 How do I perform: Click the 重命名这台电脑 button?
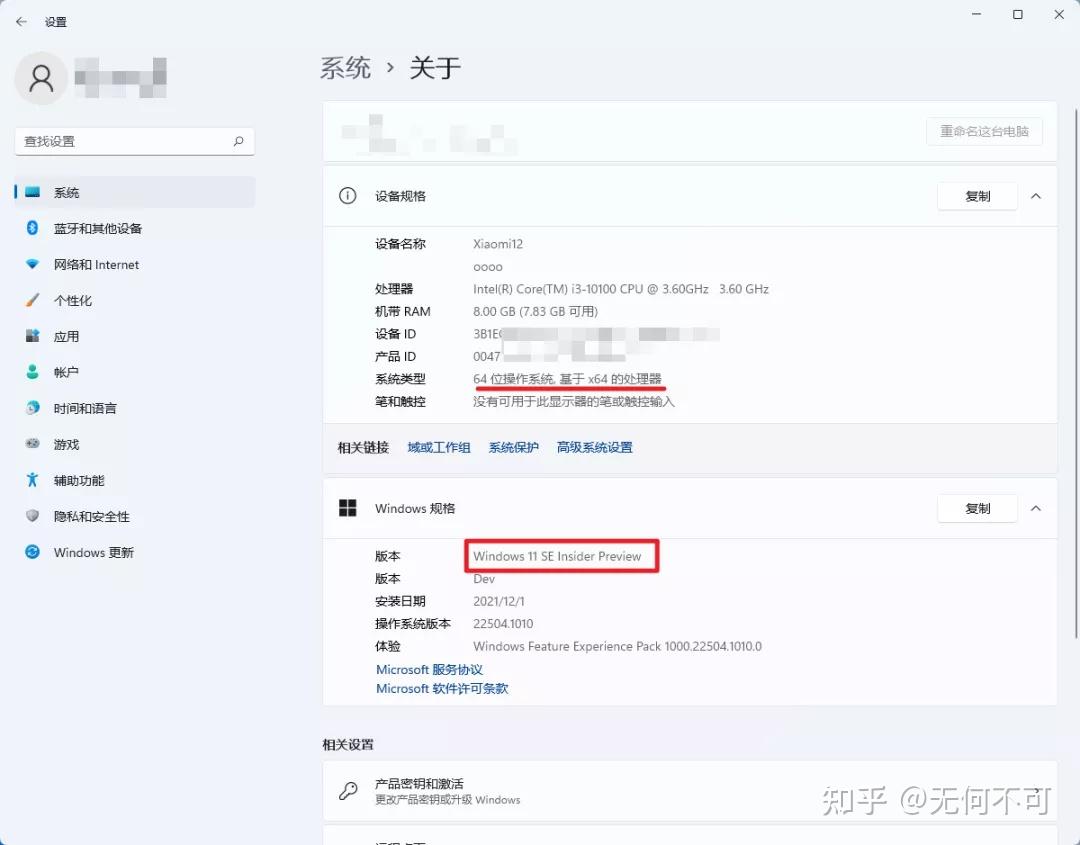pyautogui.click(x=984, y=131)
